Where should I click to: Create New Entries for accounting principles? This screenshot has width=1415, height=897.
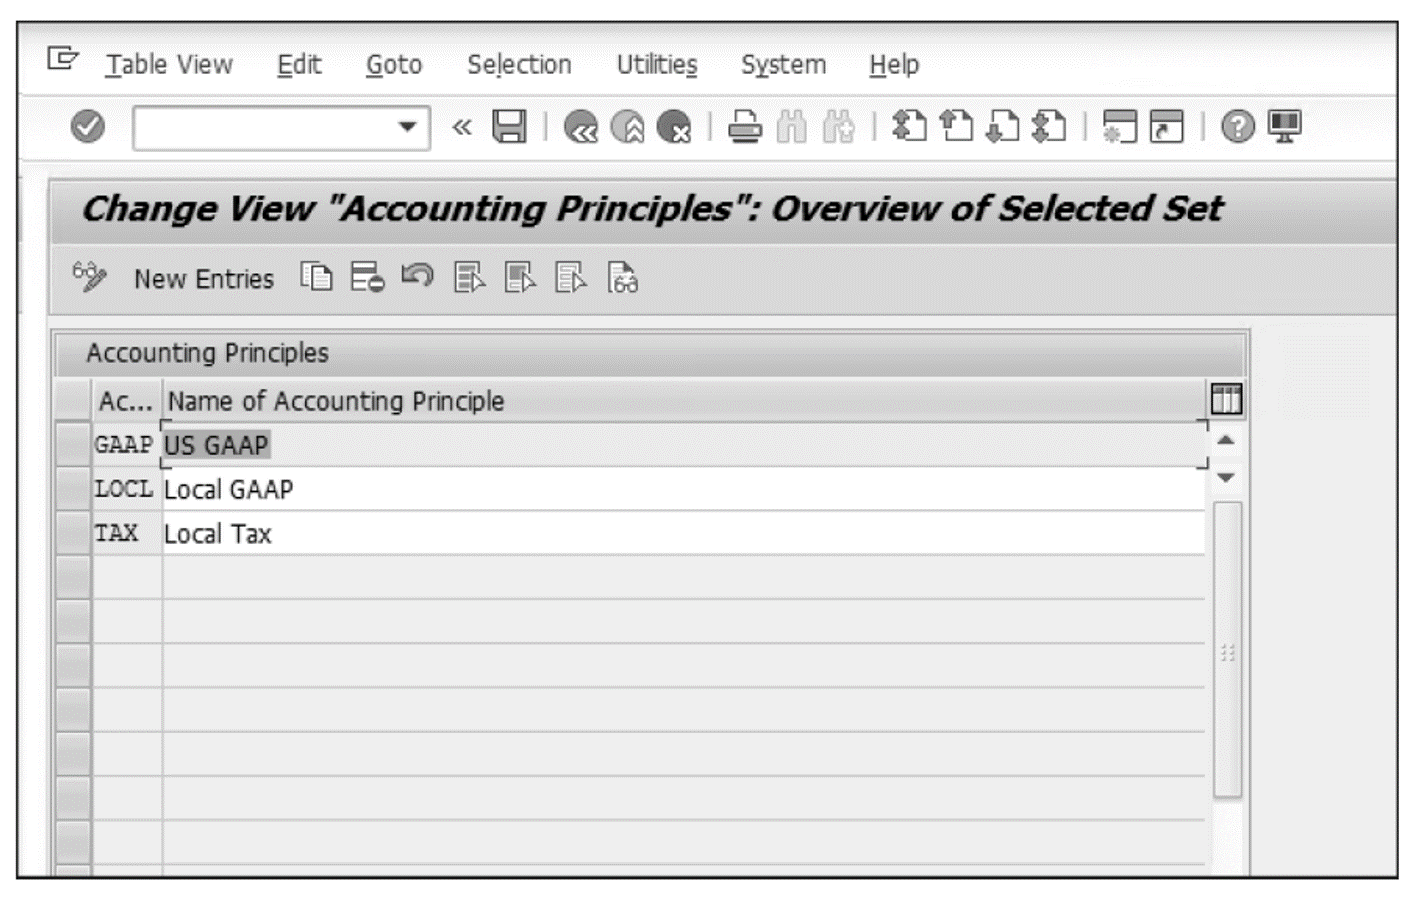(204, 279)
